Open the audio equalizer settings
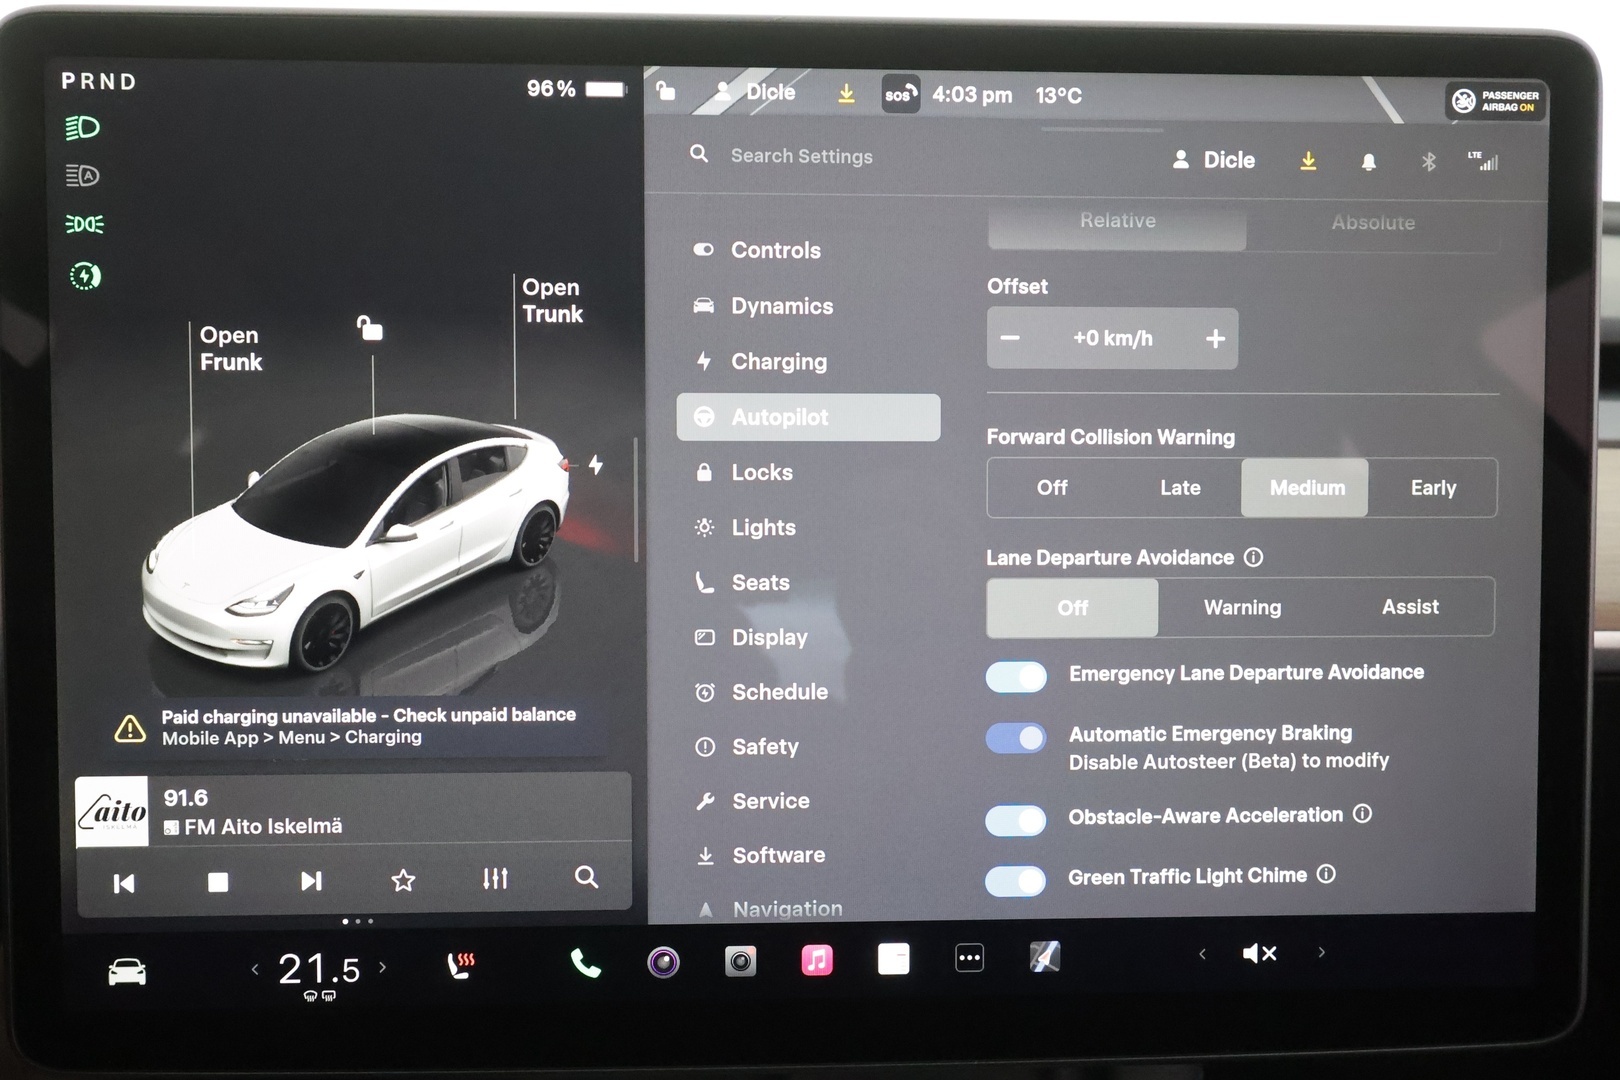The height and width of the screenshot is (1080, 1620). pos(495,879)
